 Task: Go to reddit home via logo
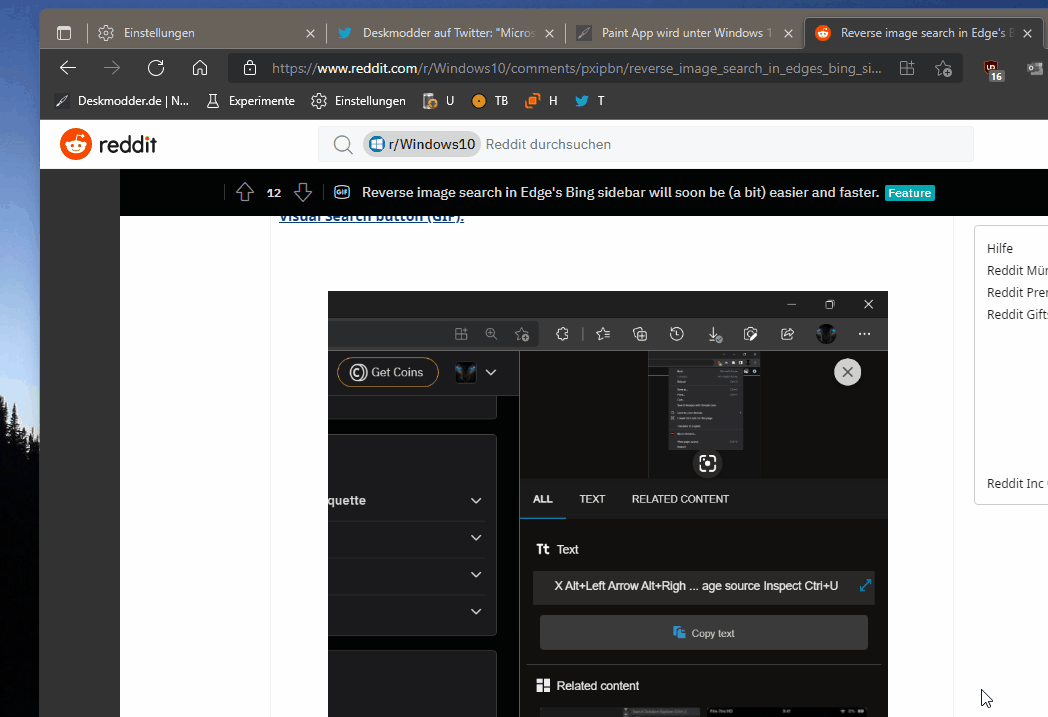coord(108,144)
